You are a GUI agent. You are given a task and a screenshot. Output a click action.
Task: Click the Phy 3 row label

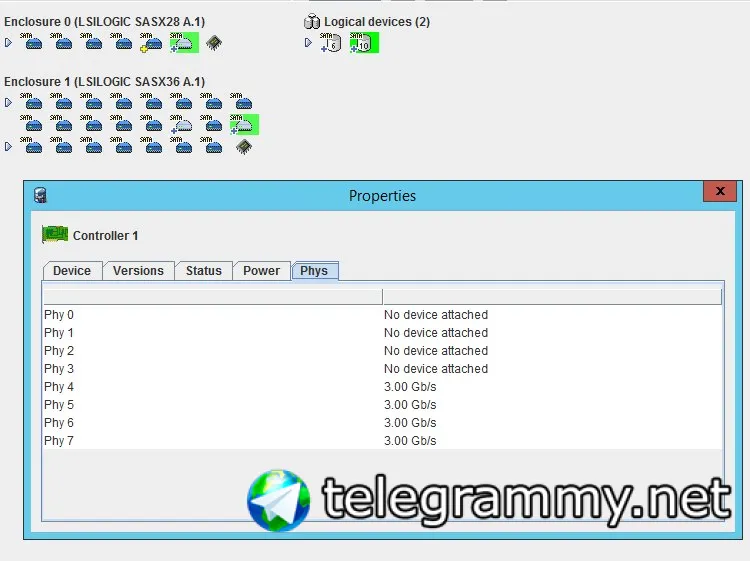(x=59, y=369)
